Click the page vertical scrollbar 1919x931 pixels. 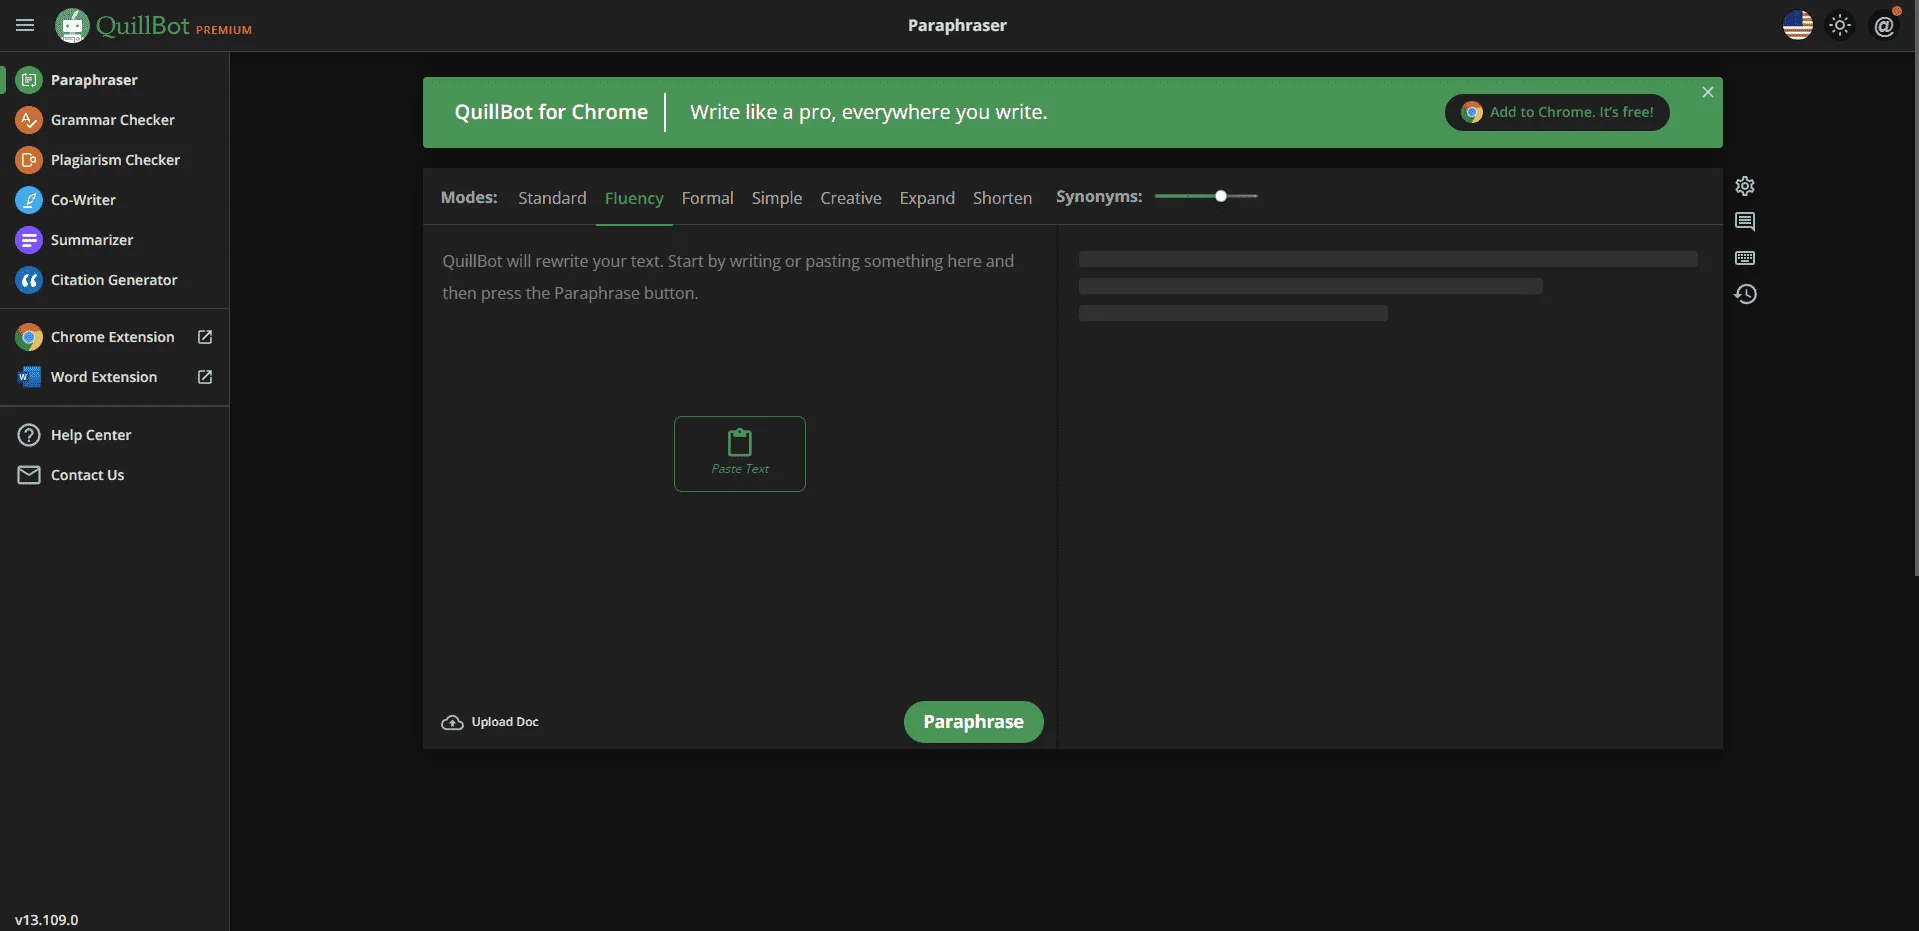click(x=1915, y=288)
